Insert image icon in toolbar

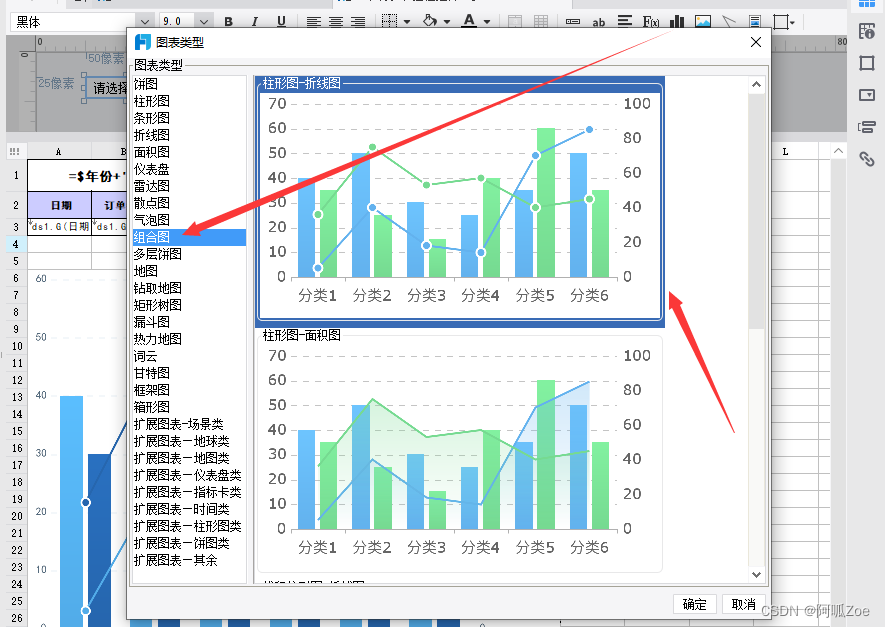(703, 21)
